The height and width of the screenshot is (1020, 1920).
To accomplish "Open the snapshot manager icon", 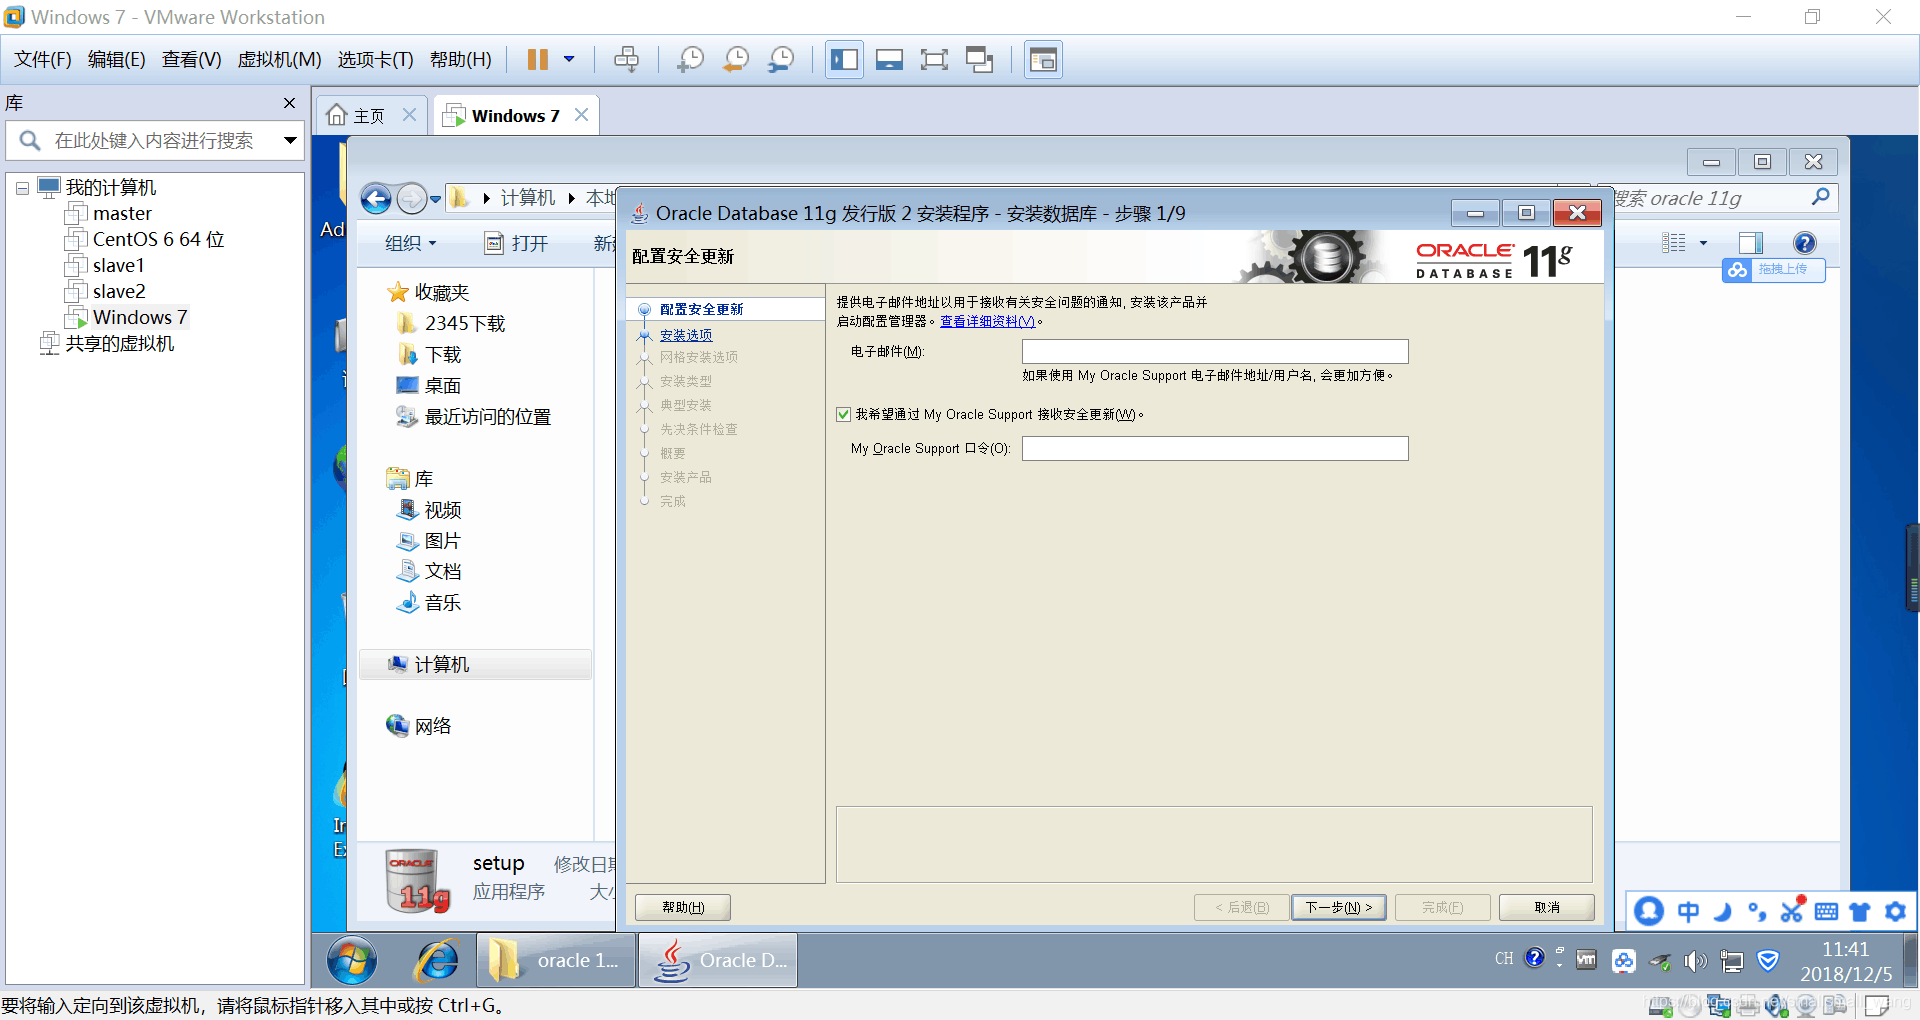I will pos(781,60).
